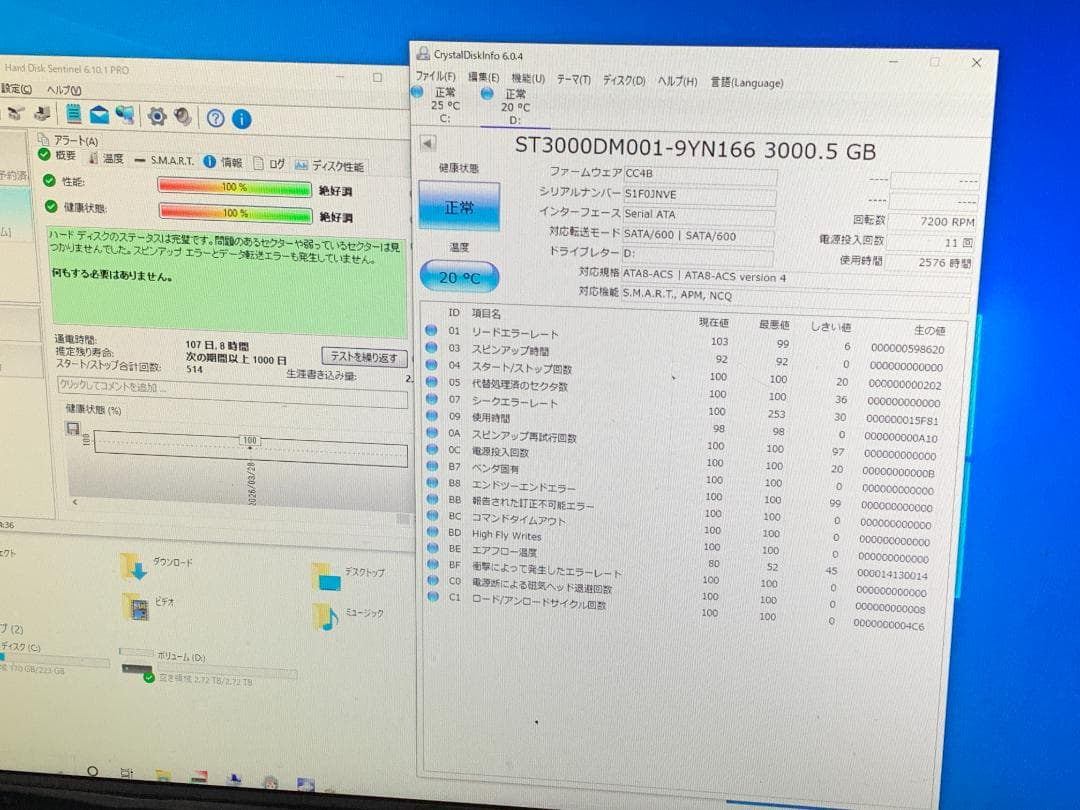Image resolution: width=1080 pixels, height=810 pixels.
Task: Switch to the ログ tab in Hard Disk Sentinel
Action: pyautogui.click(x=269, y=164)
